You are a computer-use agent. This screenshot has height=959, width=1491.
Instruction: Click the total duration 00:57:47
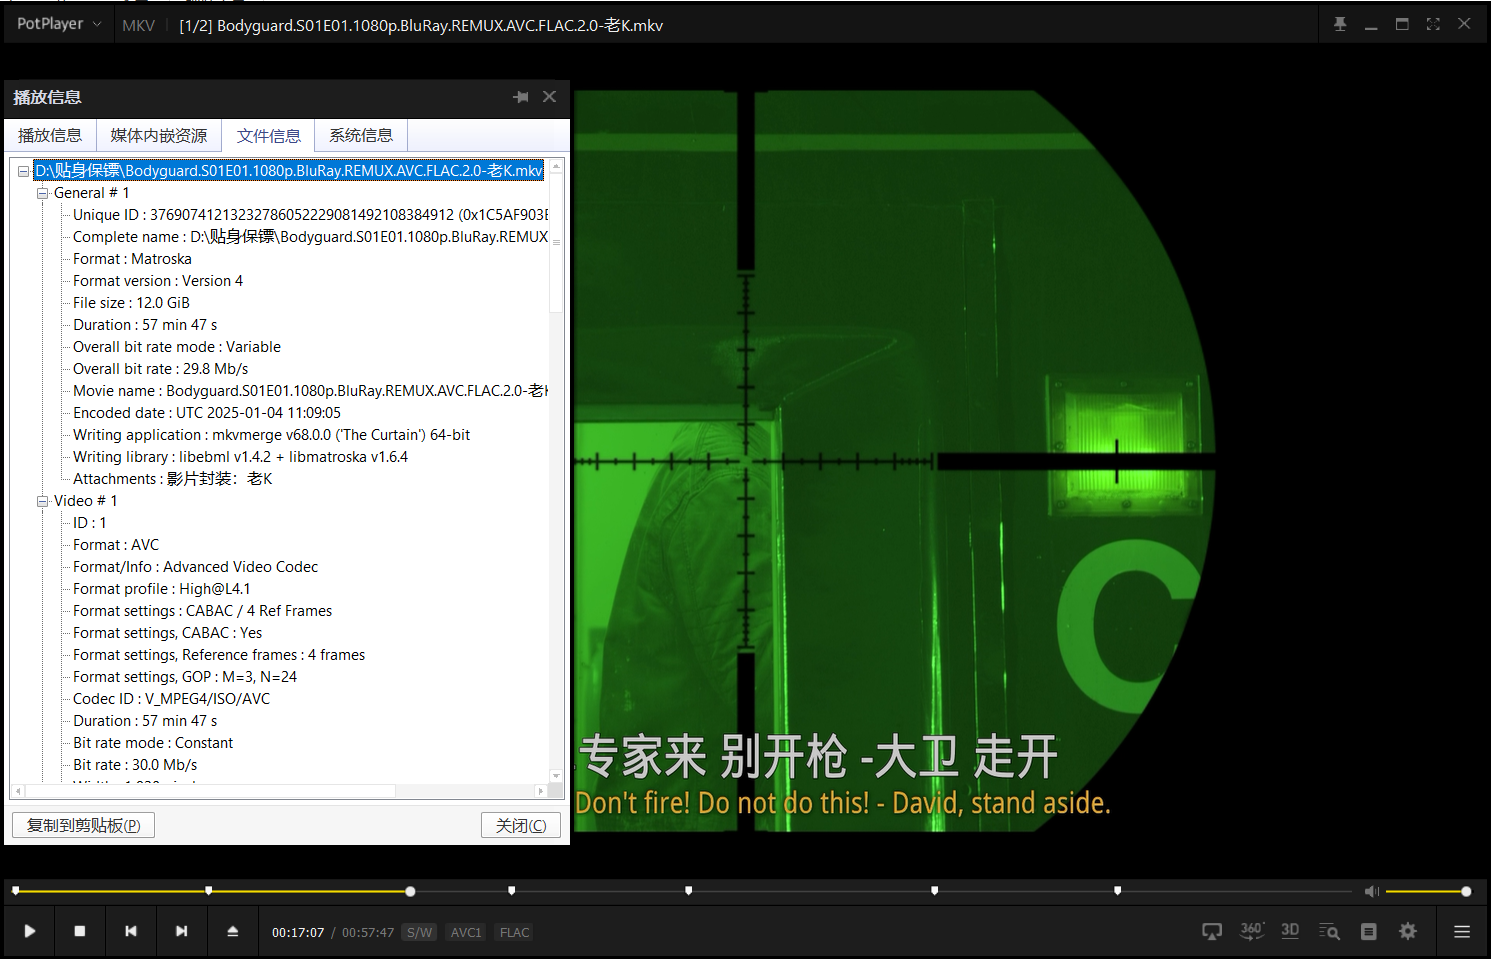coord(368,932)
